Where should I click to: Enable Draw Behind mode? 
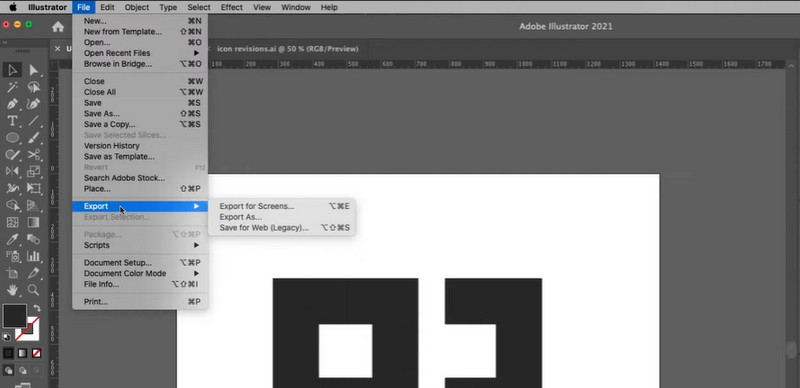pyautogui.click(x=22, y=370)
